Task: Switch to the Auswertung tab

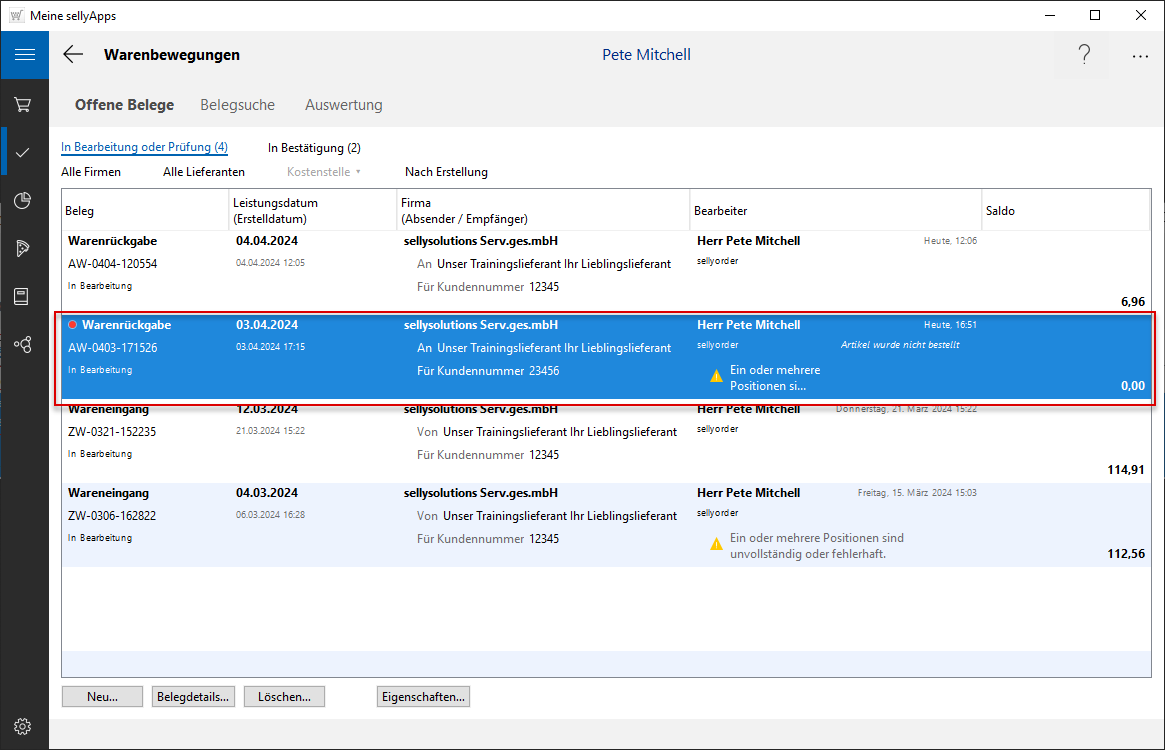Action: (343, 105)
